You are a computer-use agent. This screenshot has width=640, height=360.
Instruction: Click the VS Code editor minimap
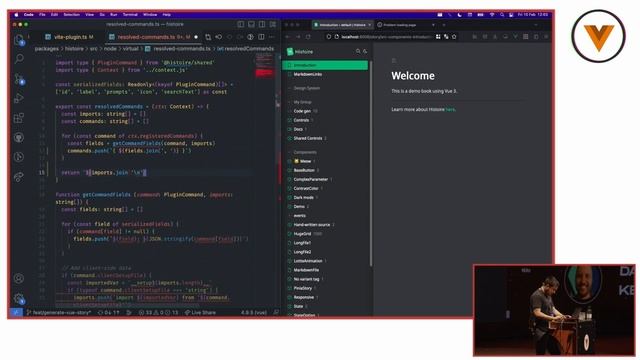264,65
